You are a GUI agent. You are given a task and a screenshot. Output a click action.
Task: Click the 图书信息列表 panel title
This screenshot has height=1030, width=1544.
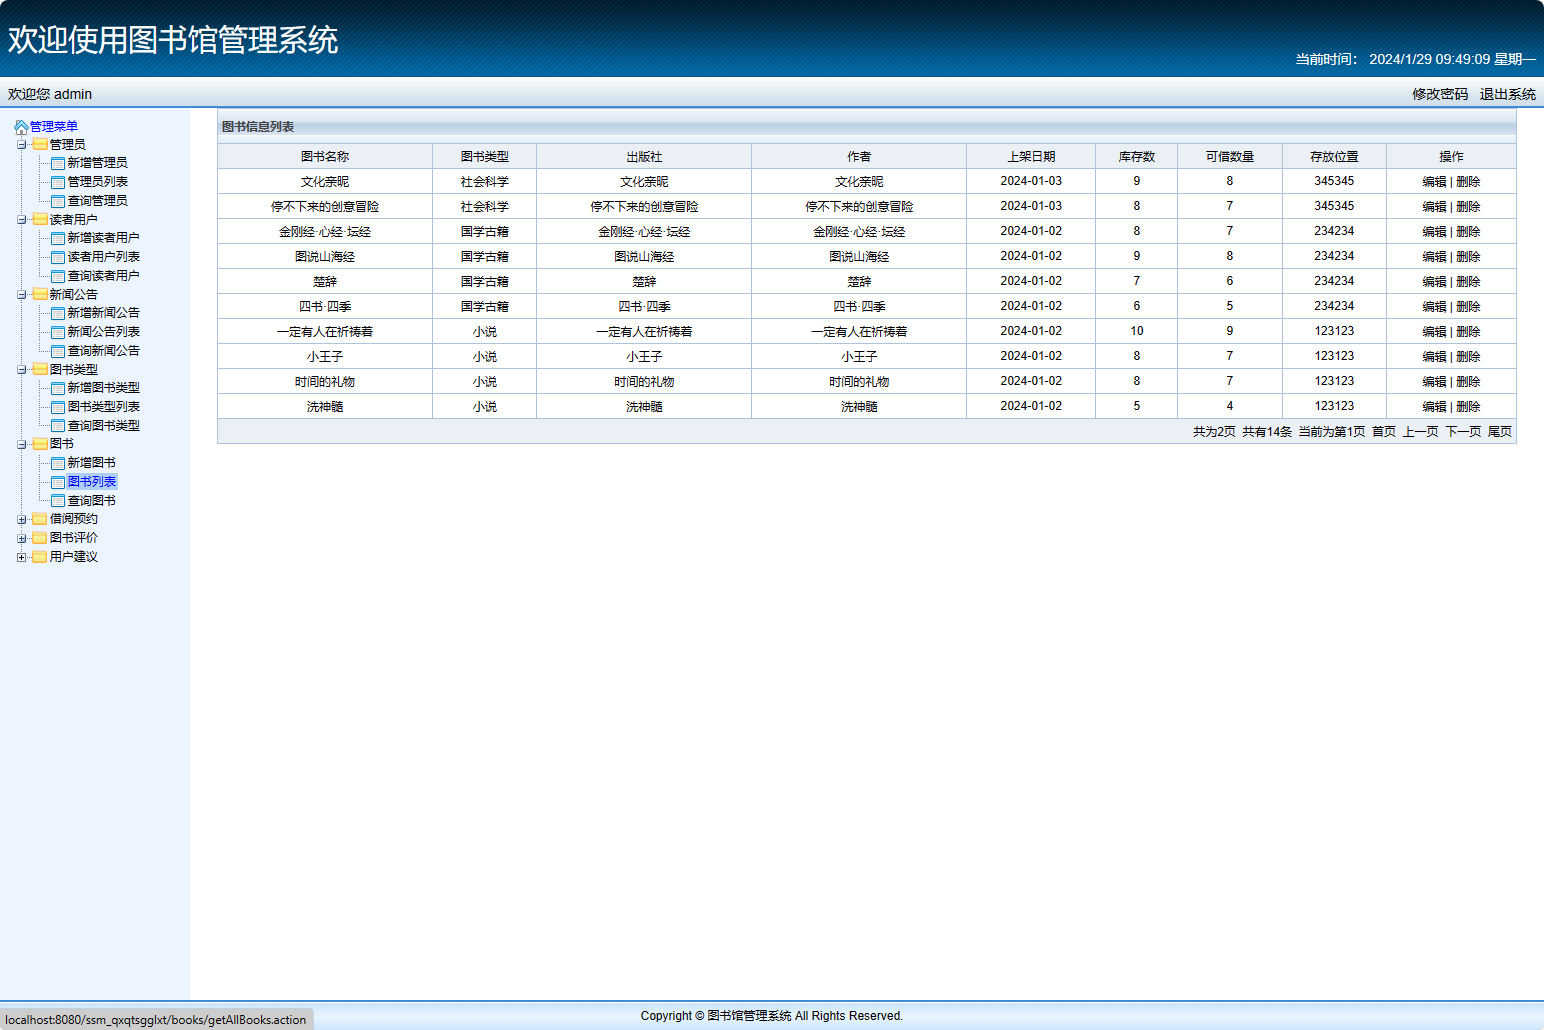pyautogui.click(x=258, y=127)
